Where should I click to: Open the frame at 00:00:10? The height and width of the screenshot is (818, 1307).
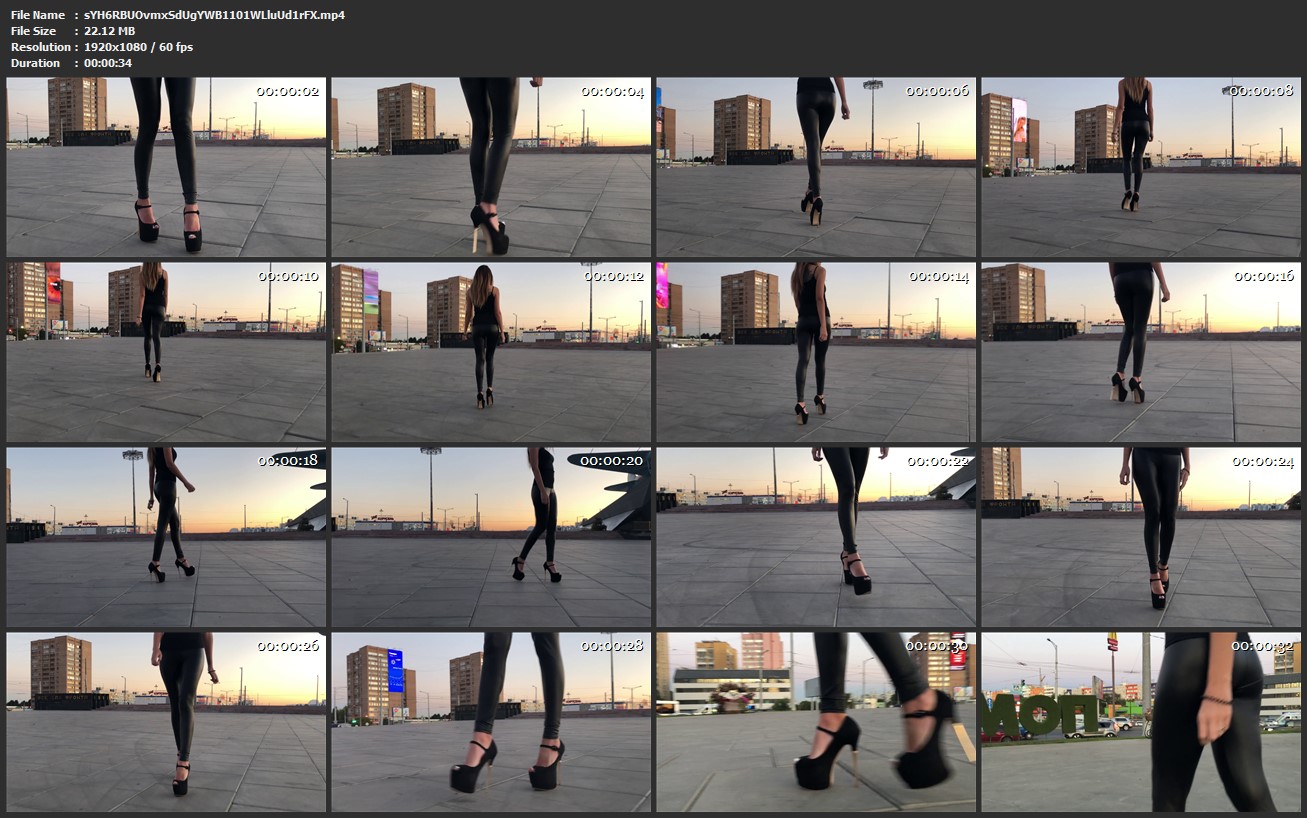166,352
